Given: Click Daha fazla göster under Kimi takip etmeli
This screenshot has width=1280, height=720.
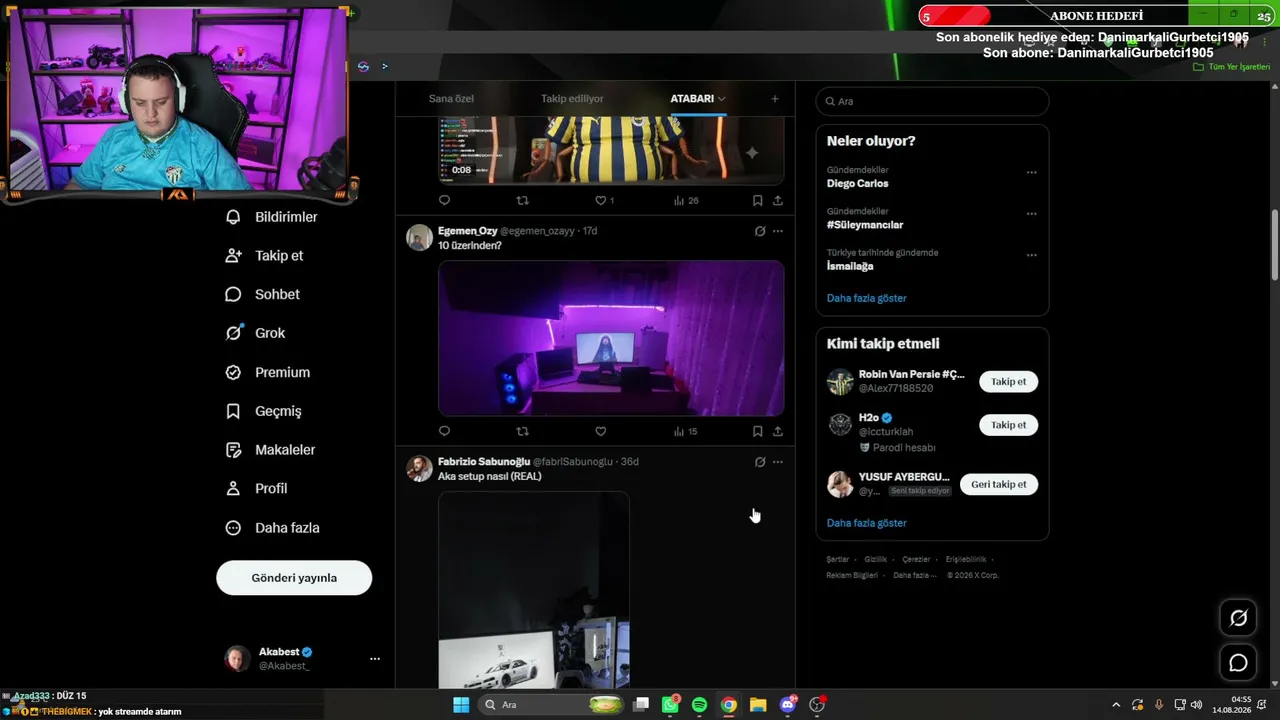Looking at the screenshot, I should pyautogui.click(x=867, y=523).
